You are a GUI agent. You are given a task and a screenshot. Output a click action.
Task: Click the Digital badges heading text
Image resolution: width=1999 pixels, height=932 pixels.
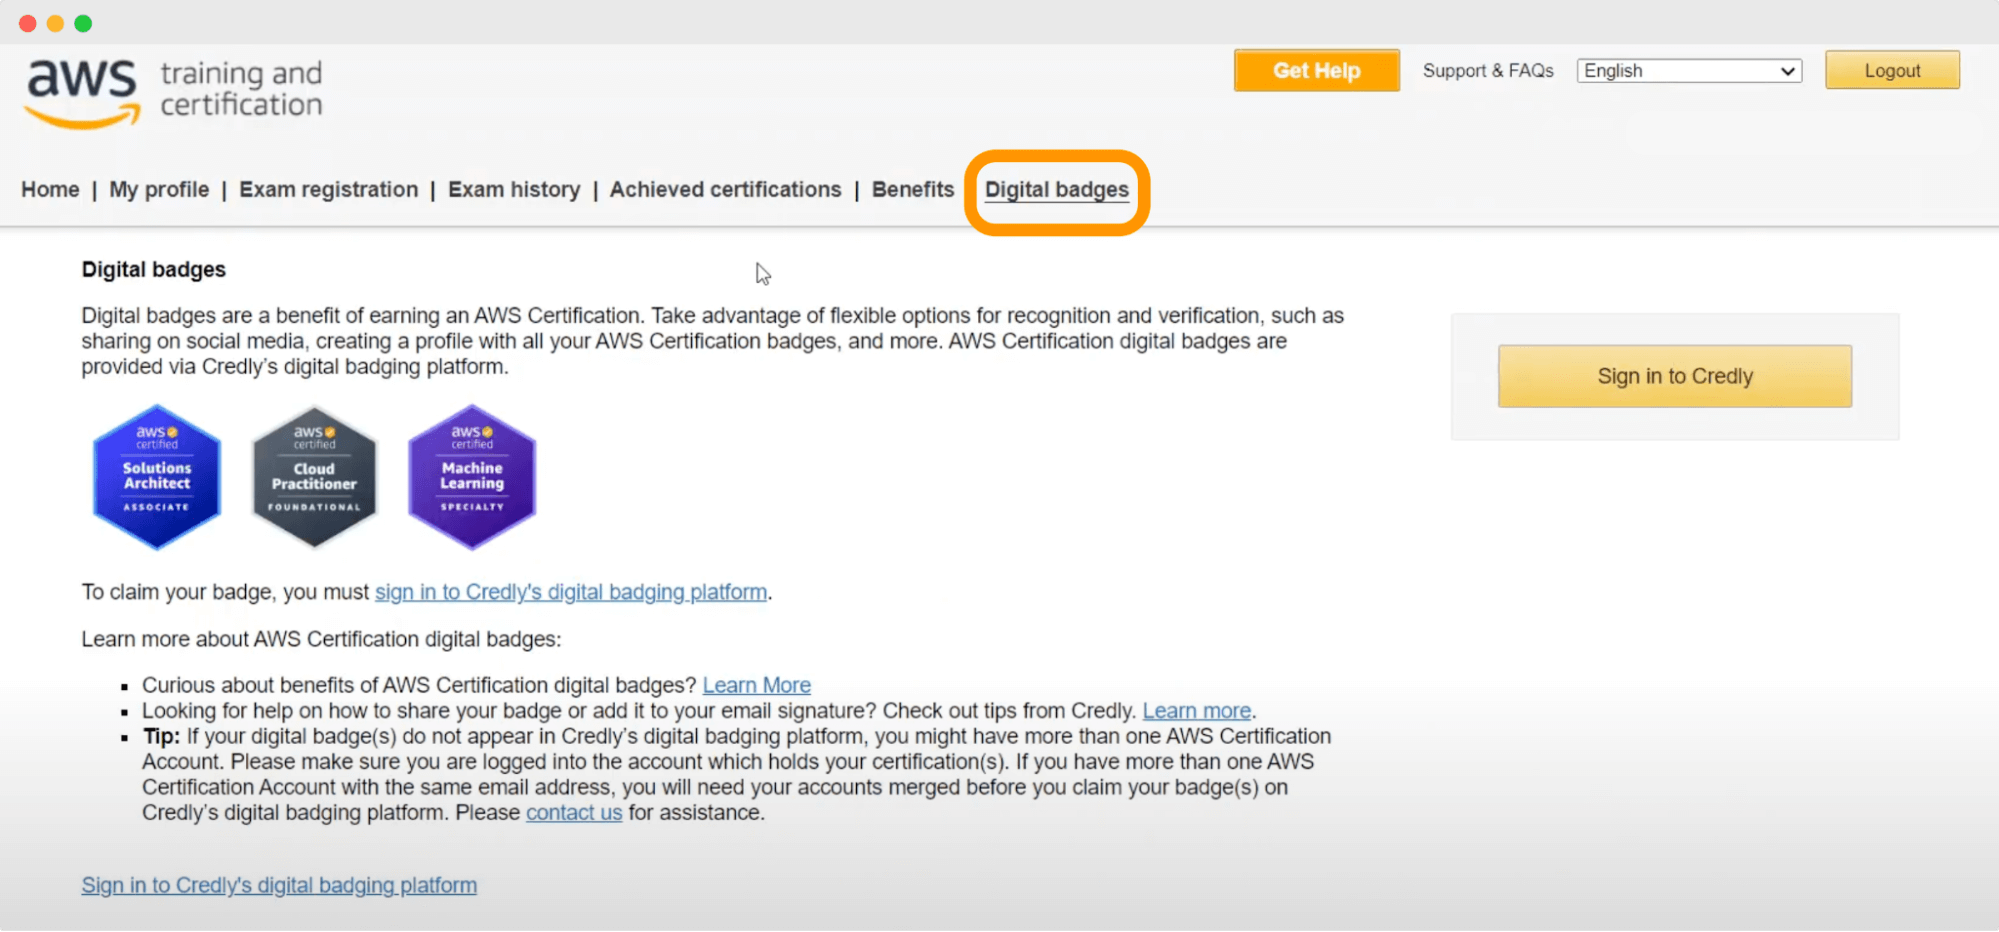coord(154,270)
